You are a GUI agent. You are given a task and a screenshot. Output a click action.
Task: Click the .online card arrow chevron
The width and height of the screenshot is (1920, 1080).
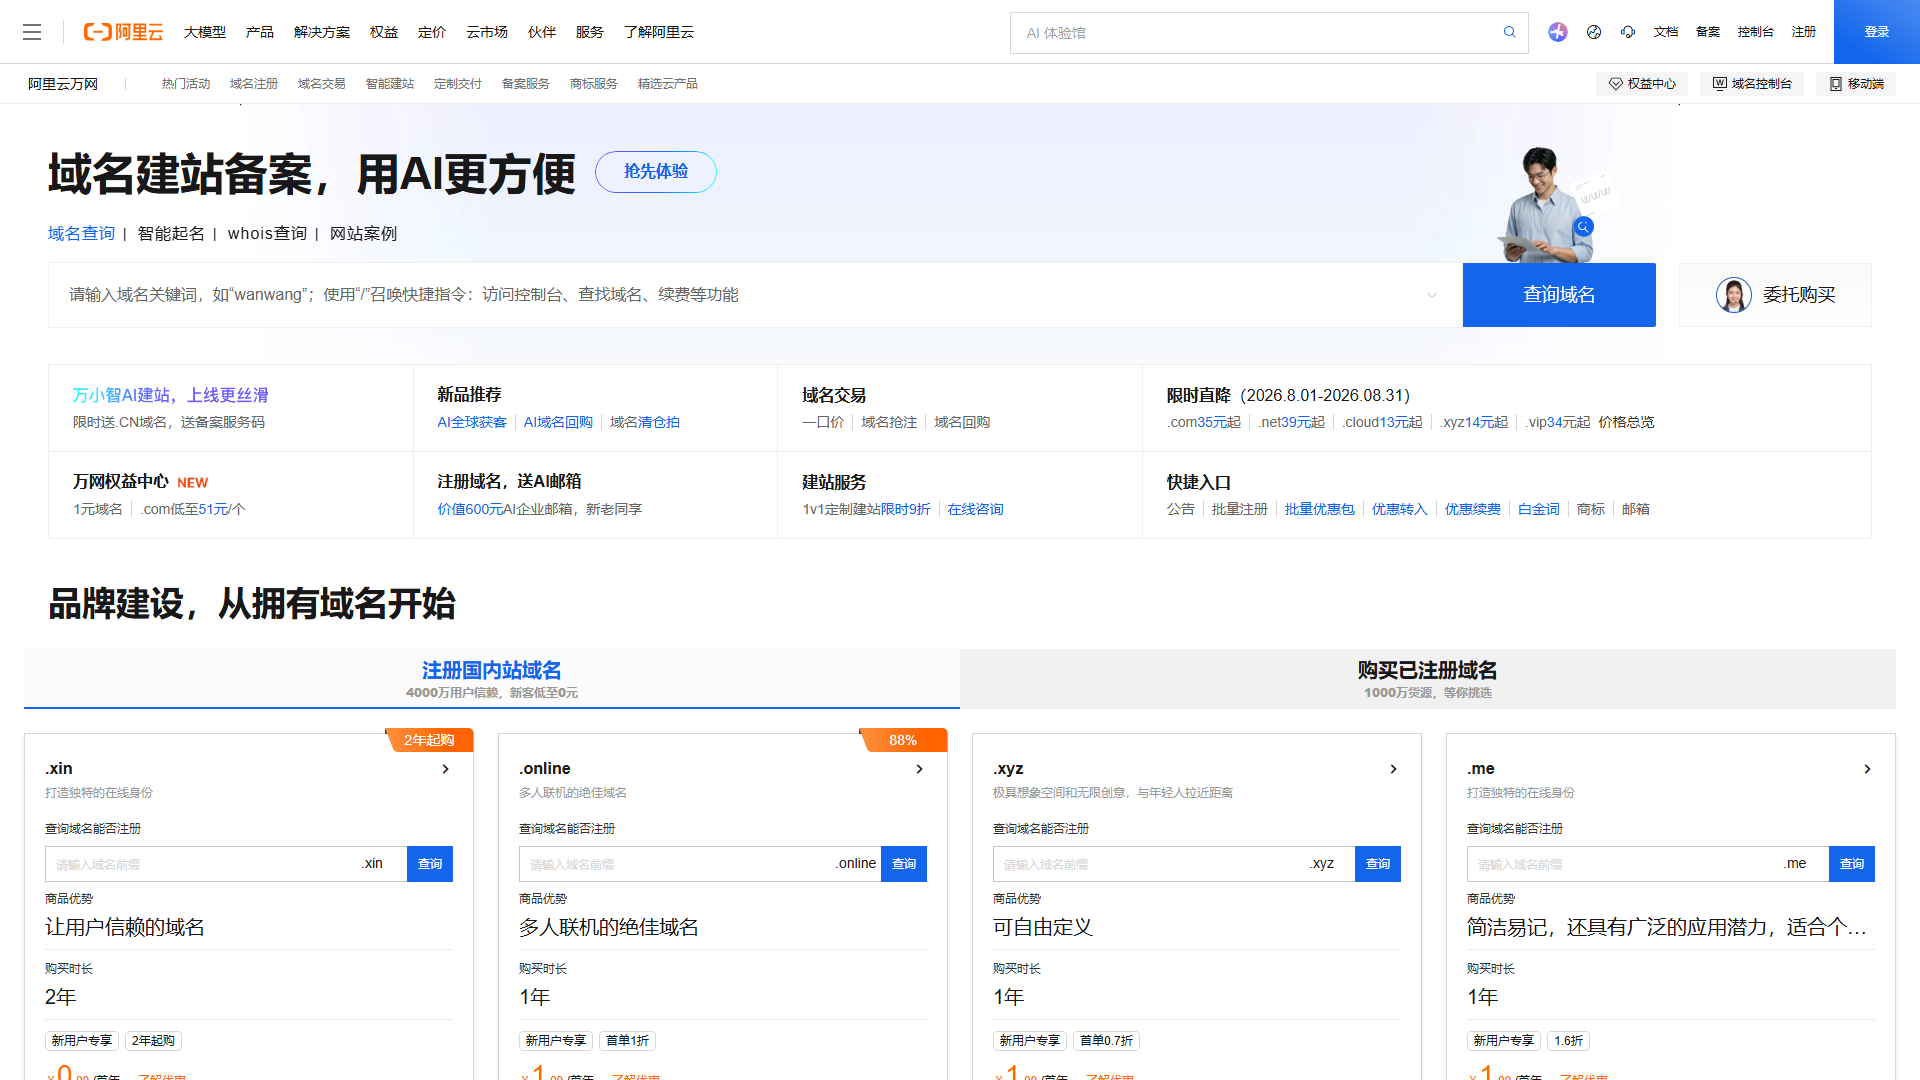[x=919, y=769]
